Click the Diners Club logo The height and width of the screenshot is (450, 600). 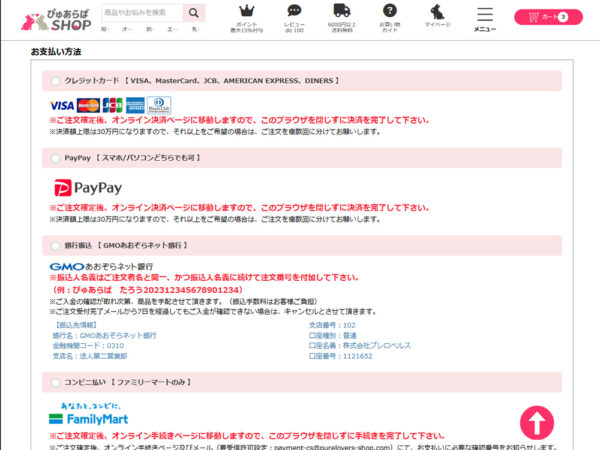[x=159, y=105]
